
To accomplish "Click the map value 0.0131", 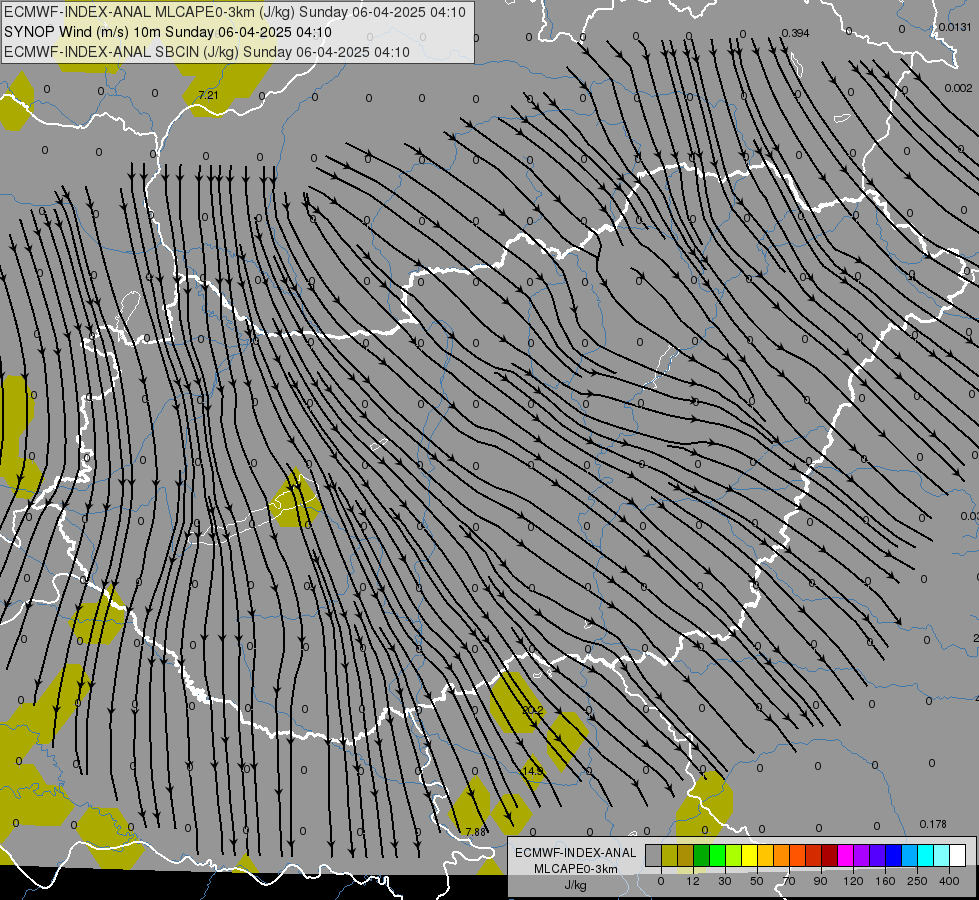I will [x=955, y=27].
